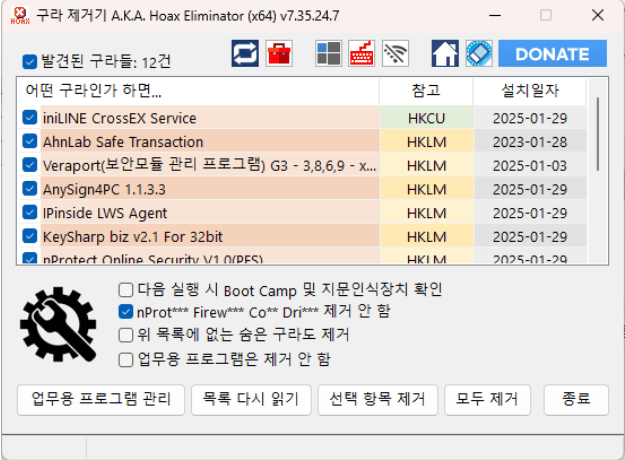The height and width of the screenshot is (460, 625).
Task: Sort list by '설치일자' column header
Action: (530, 91)
